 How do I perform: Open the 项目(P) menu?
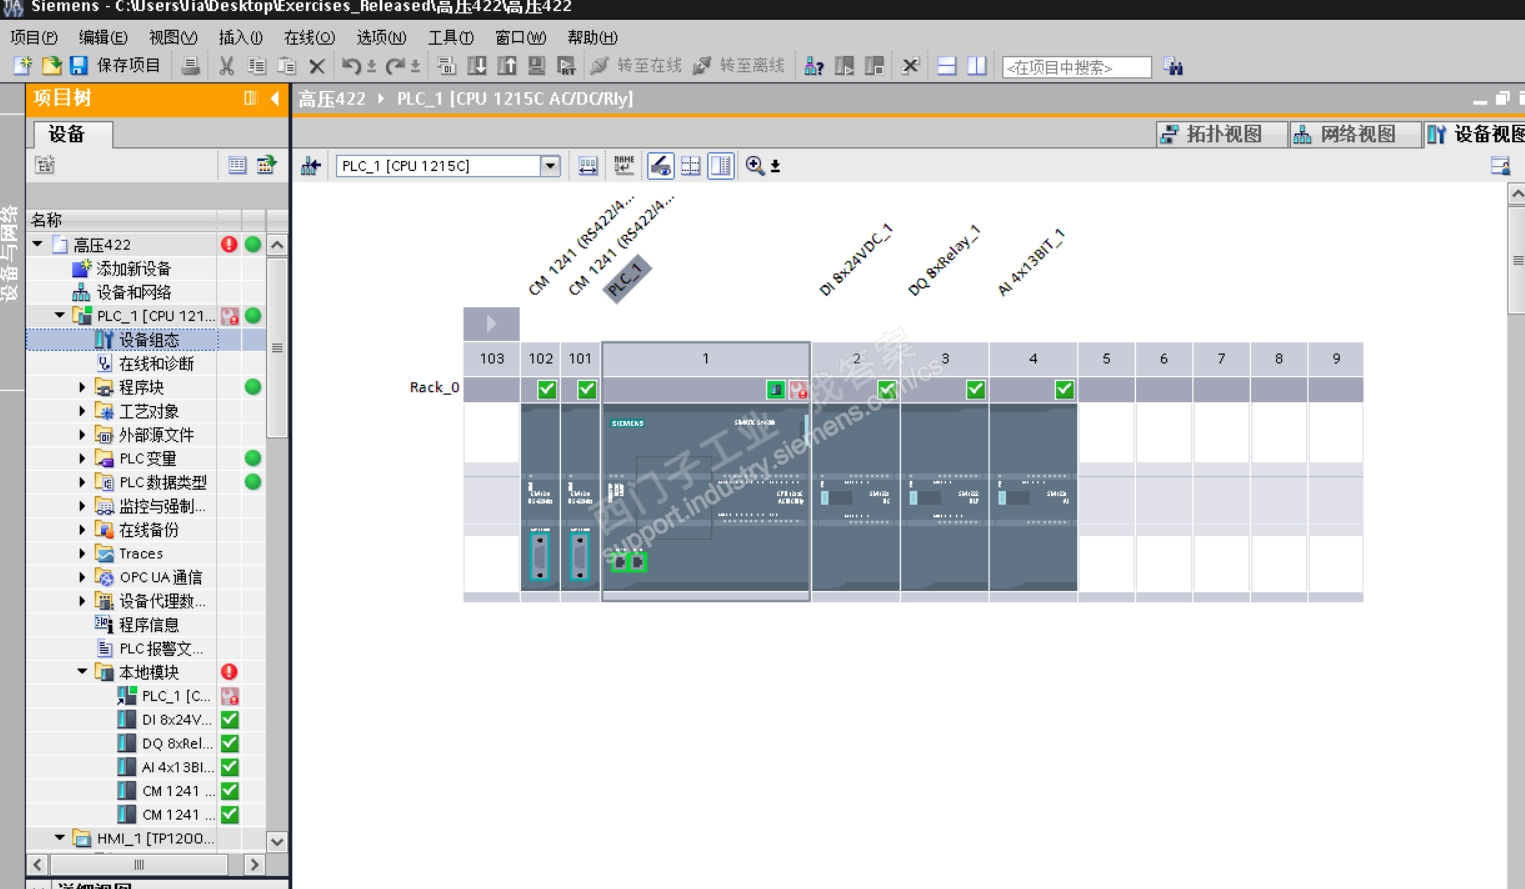34,37
